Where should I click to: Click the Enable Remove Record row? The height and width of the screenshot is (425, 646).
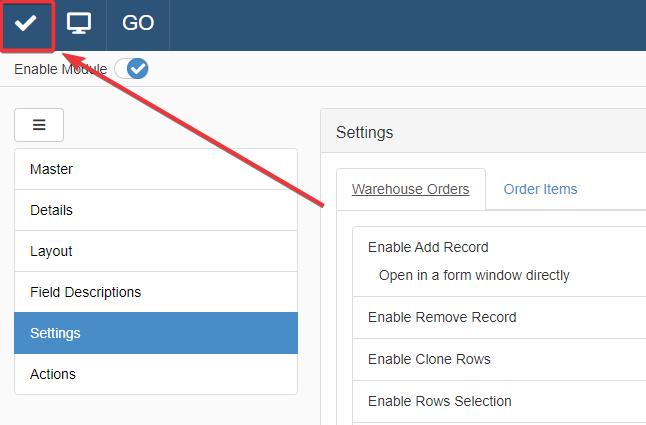click(442, 317)
